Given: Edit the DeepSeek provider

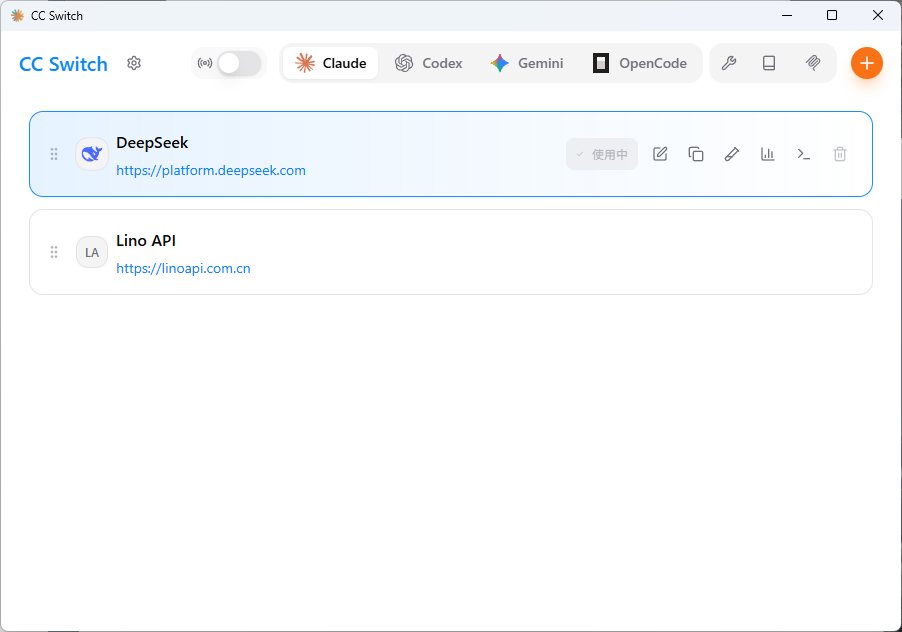Looking at the screenshot, I should pos(660,154).
